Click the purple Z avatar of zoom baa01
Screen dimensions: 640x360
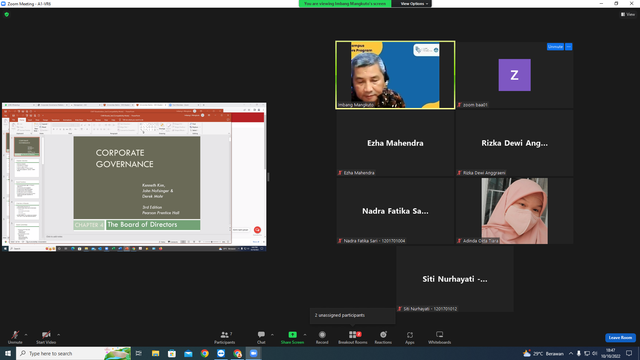[x=514, y=75]
